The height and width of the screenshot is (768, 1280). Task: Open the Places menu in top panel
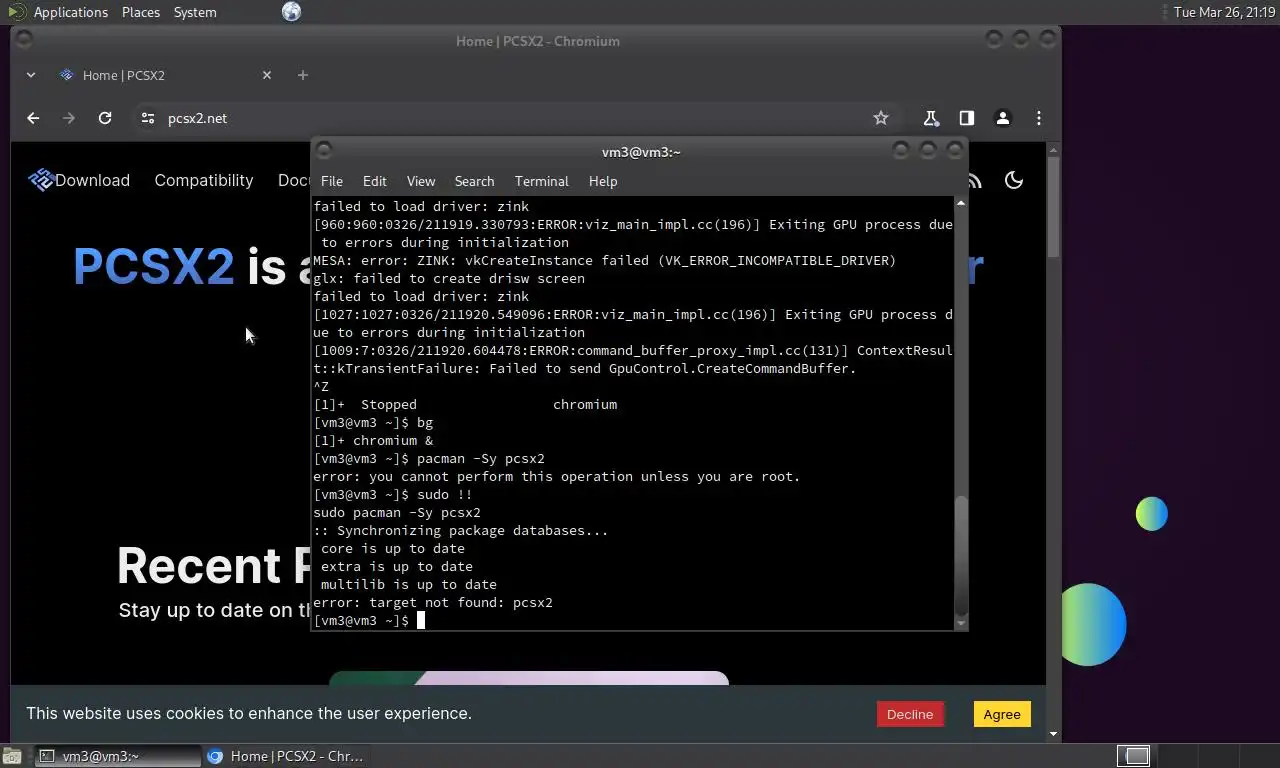click(x=141, y=12)
